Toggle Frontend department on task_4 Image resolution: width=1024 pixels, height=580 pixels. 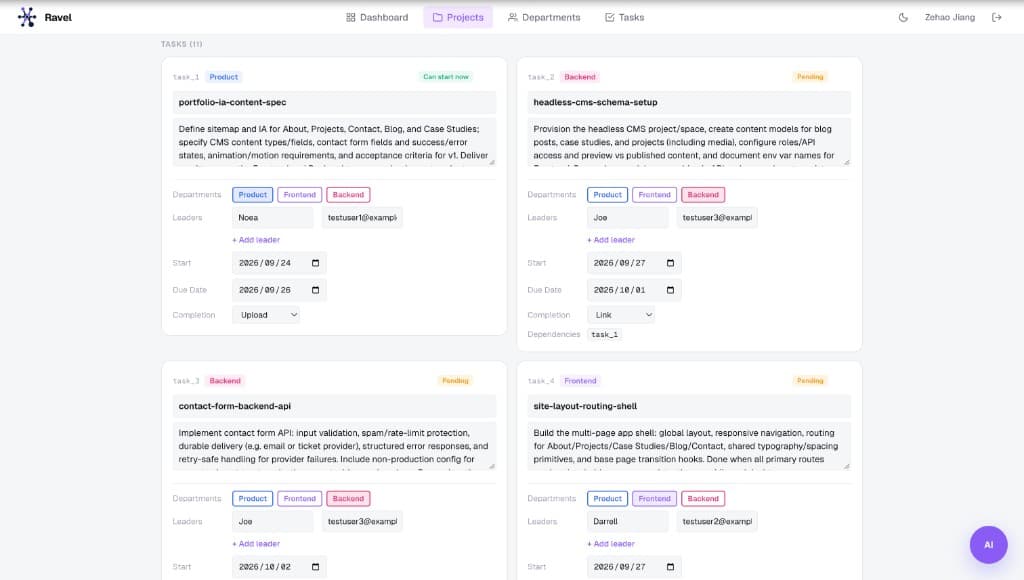[x=654, y=498]
